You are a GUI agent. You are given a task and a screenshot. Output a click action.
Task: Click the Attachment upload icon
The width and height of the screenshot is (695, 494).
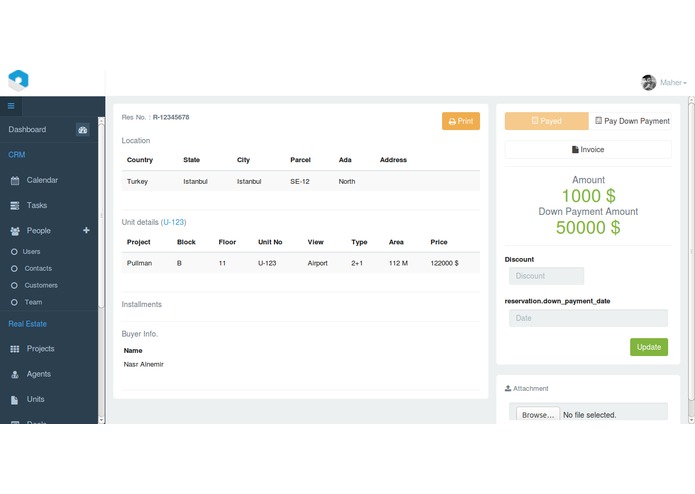[508, 389]
